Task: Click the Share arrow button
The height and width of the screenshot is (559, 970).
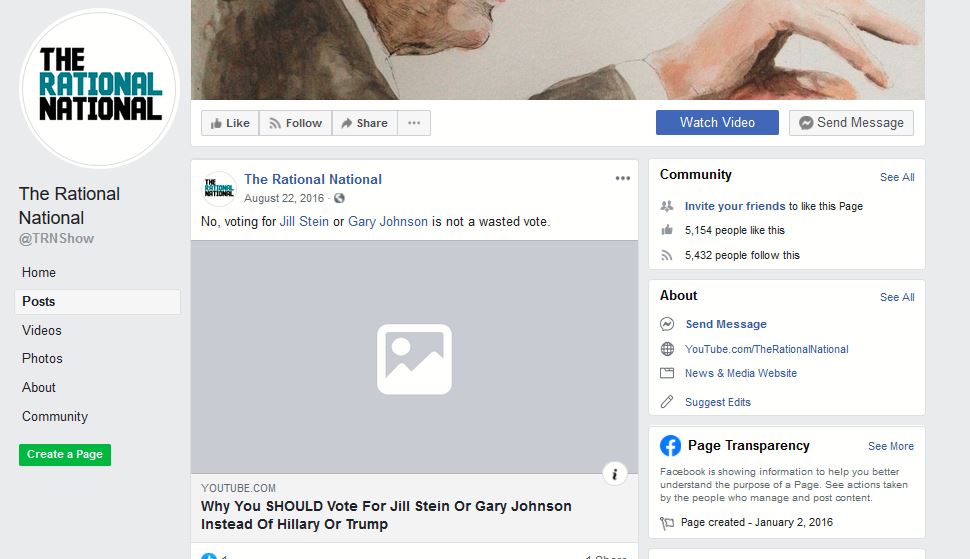Action: click(365, 123)
